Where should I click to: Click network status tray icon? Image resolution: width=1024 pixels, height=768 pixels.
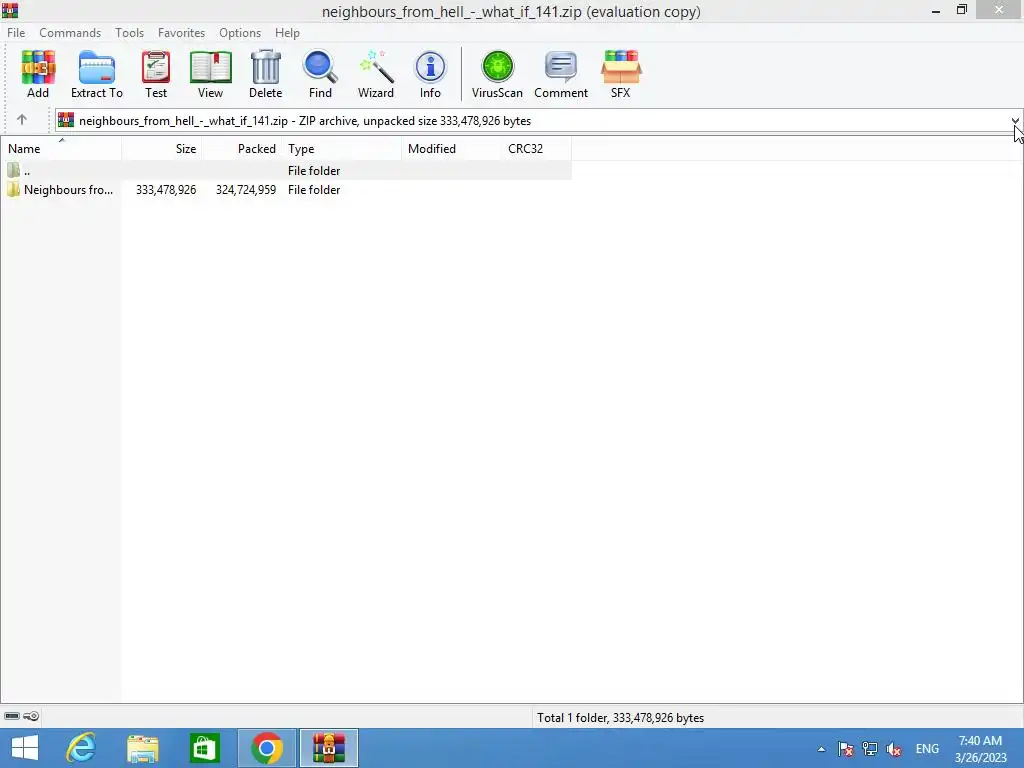[x=870, y=749]
